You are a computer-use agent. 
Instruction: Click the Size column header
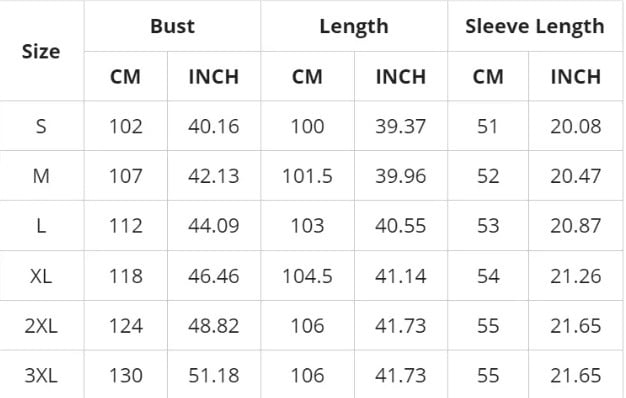click(41, 51)
